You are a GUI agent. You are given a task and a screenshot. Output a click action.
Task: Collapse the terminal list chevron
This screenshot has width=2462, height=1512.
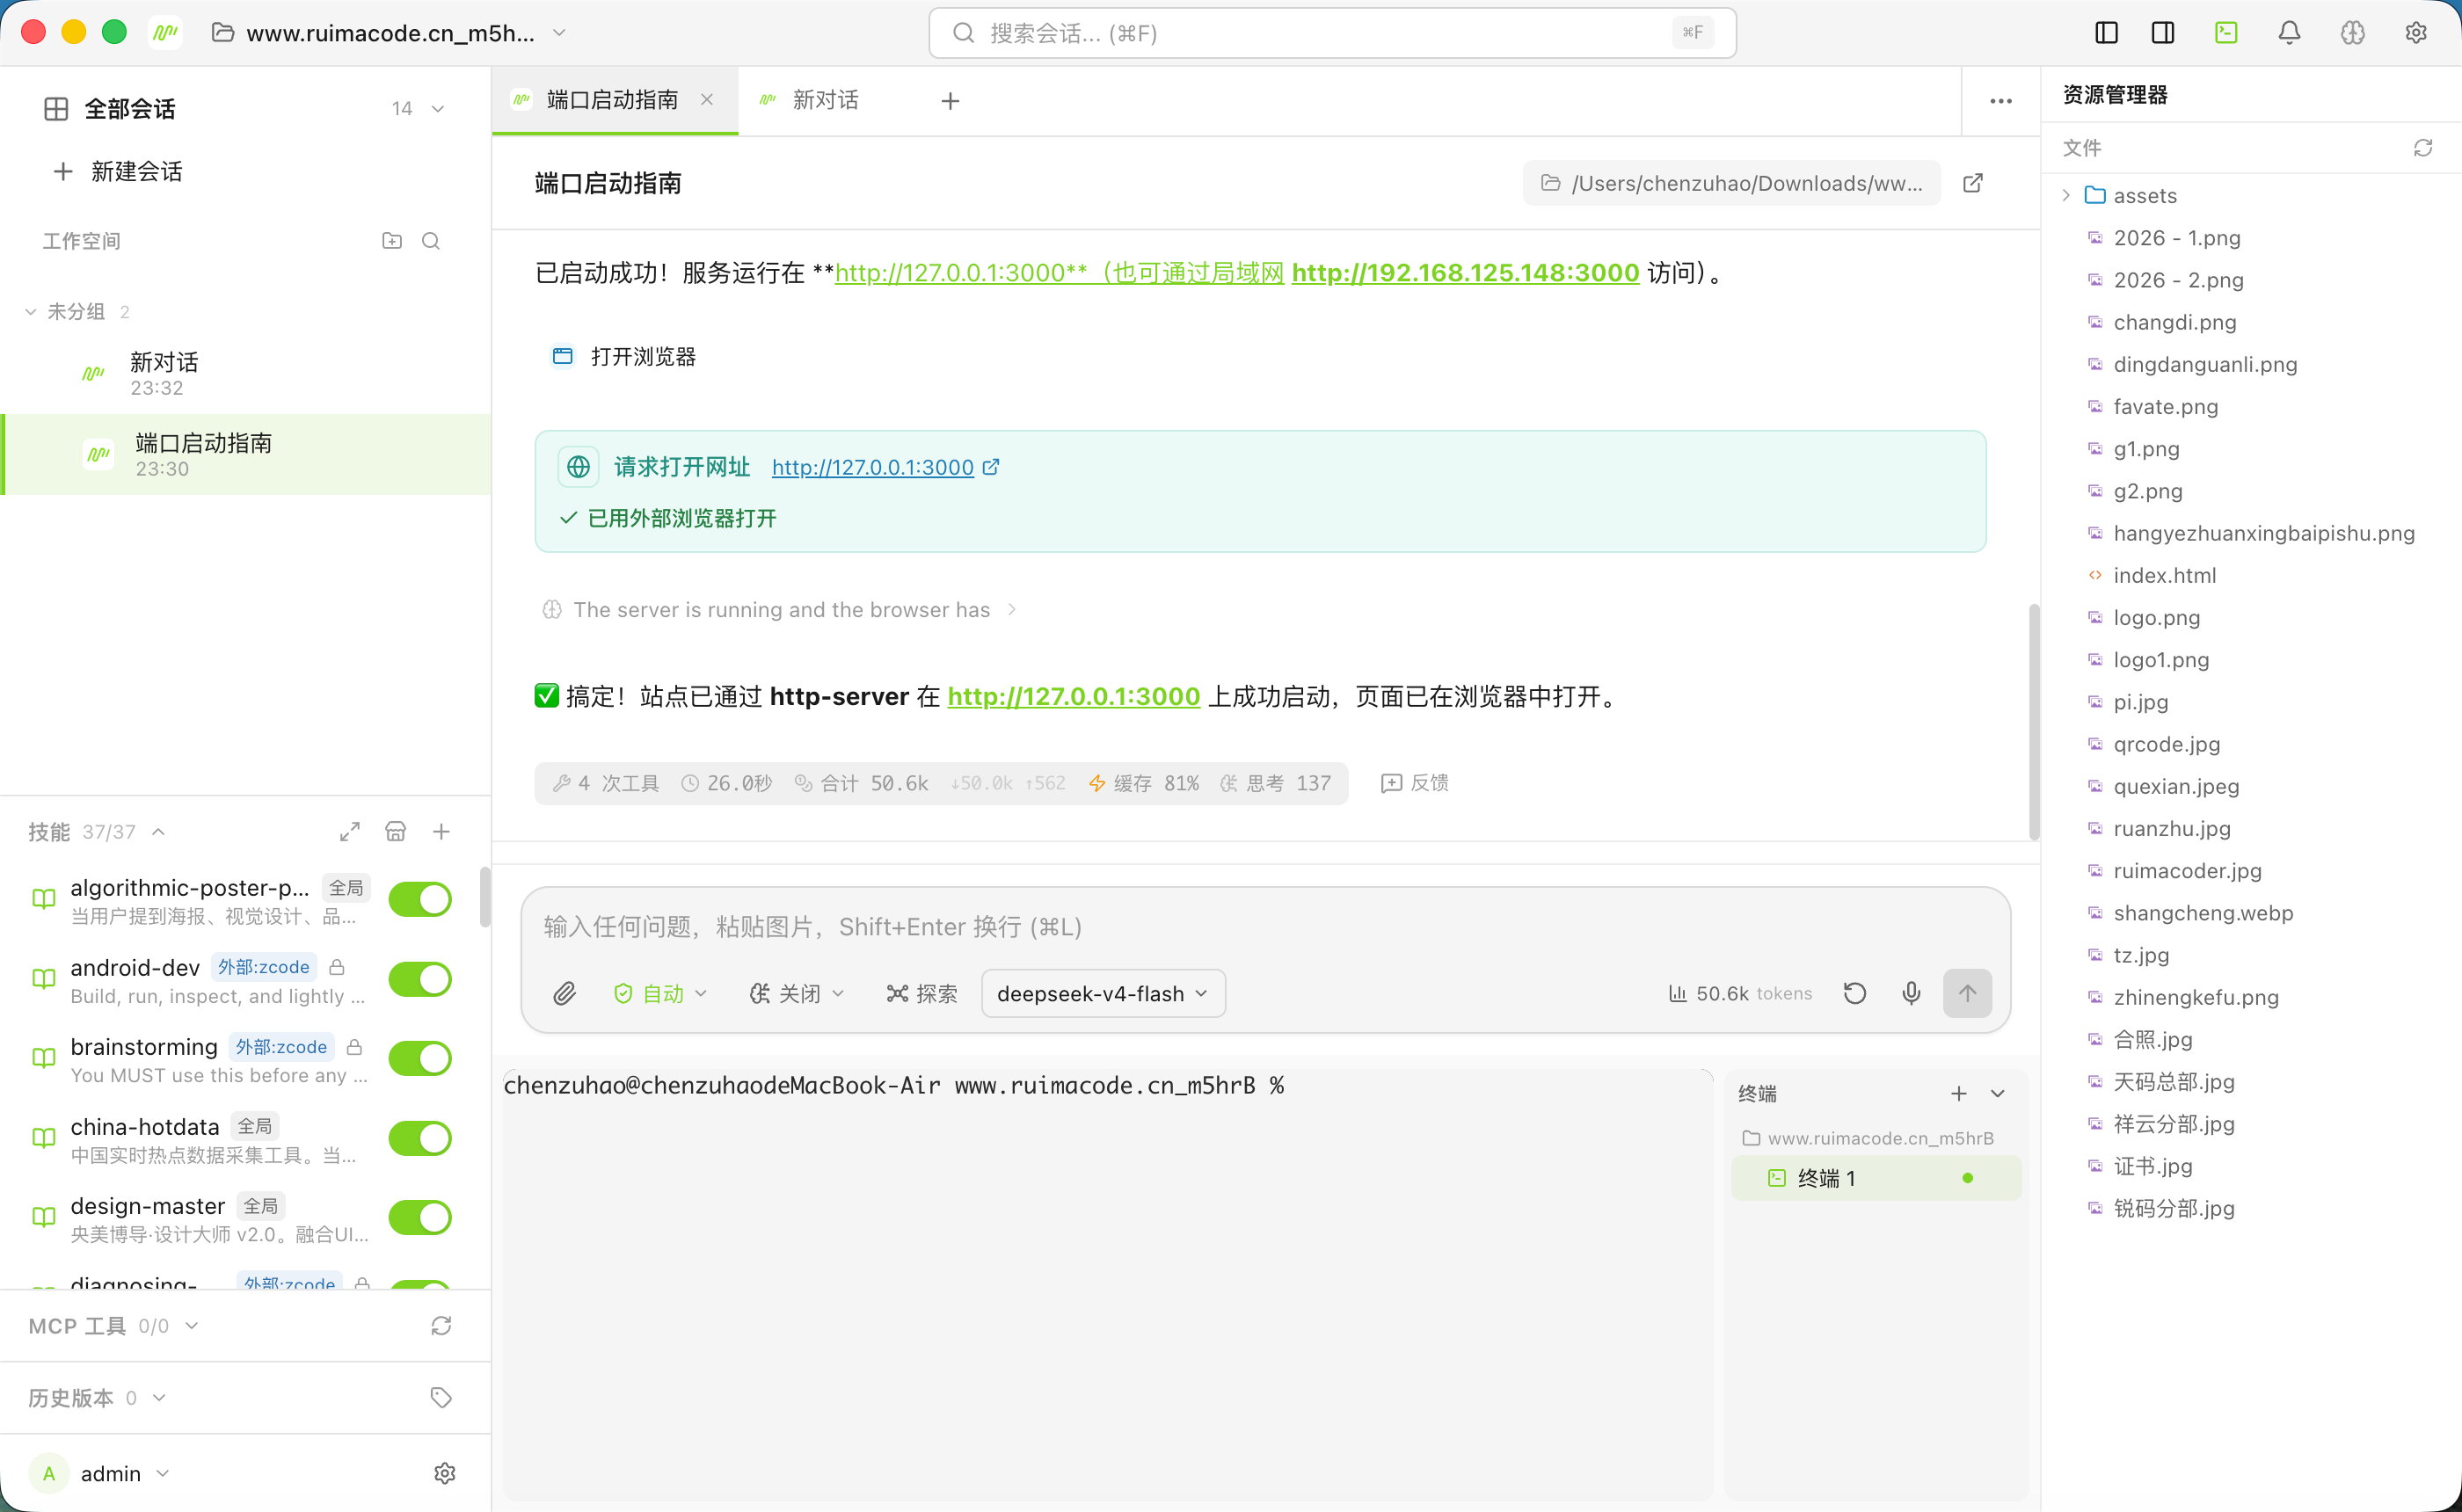(1998, 1093)
